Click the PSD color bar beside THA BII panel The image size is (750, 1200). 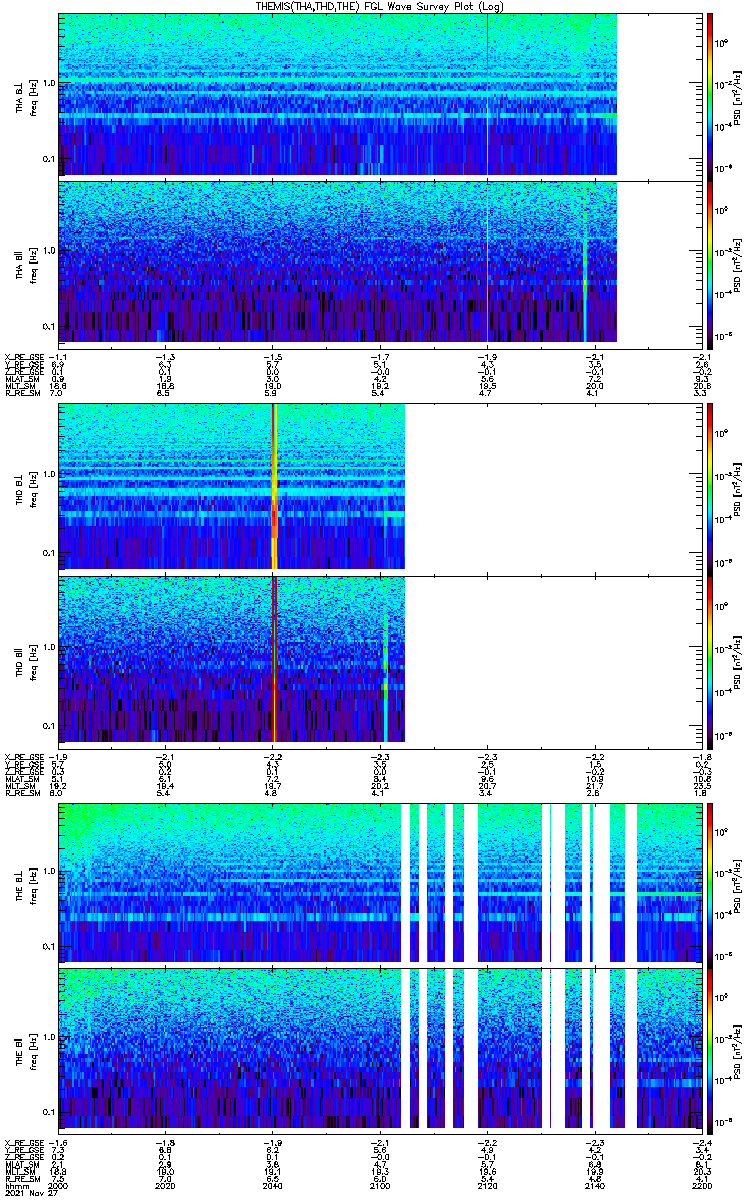[x=710, y=263]
